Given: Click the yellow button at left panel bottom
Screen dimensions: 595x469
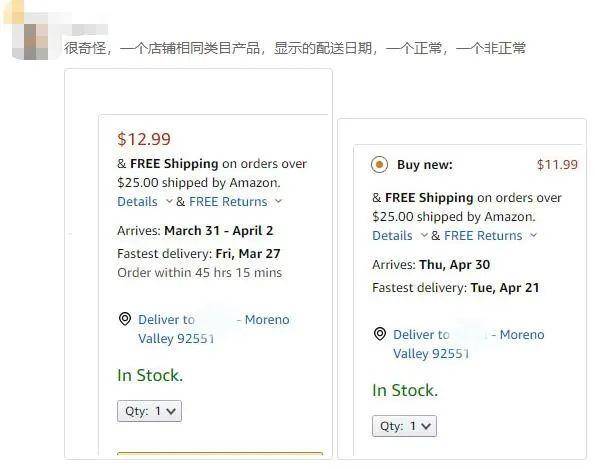Looking at the screenshot, I should (220, 454).
